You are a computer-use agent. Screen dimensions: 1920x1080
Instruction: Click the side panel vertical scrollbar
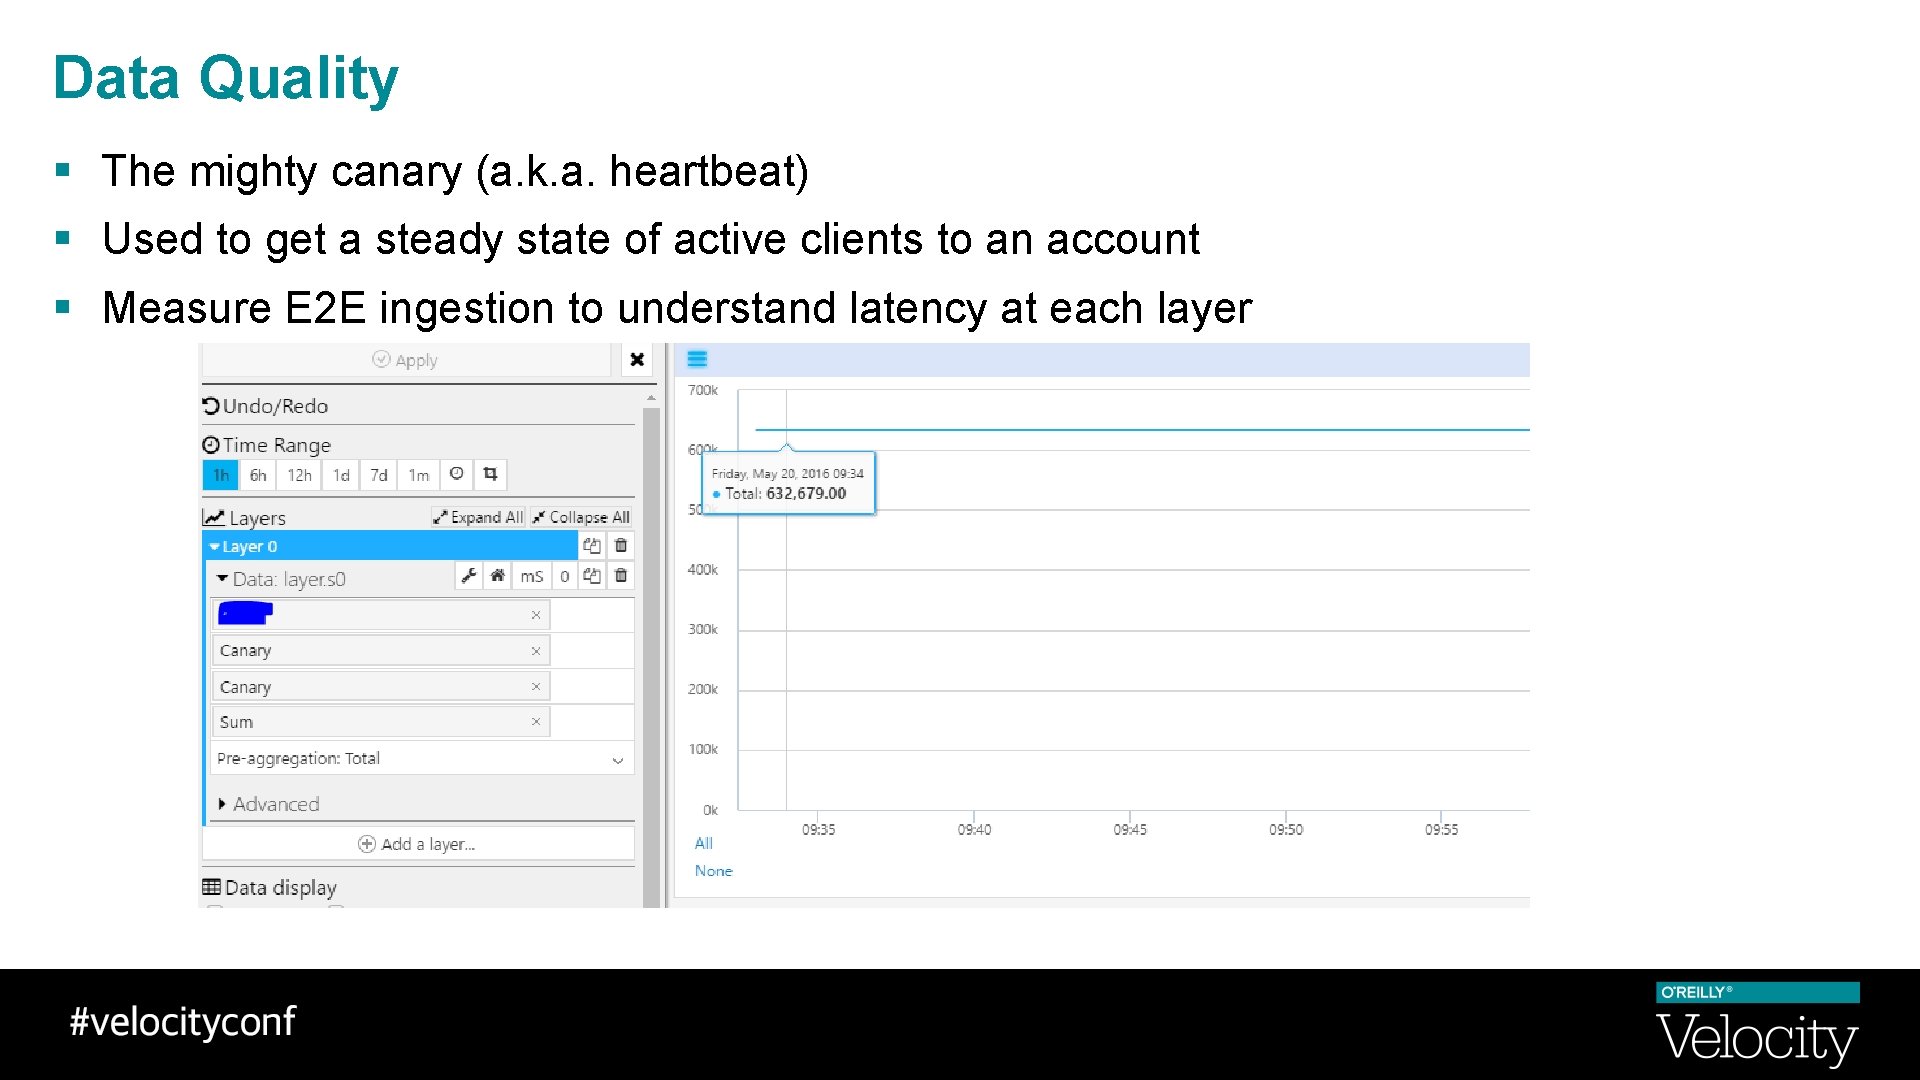click(x=651, y=650)
